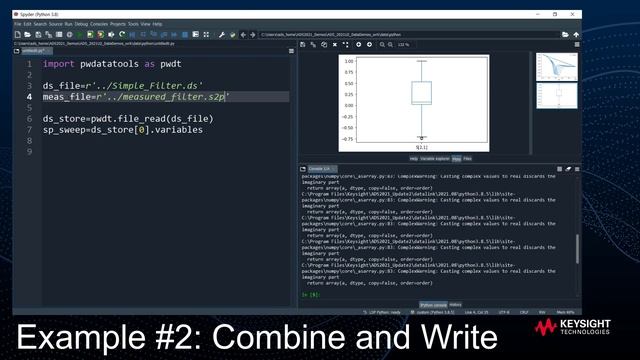Switch to the Variable explorer tab

tap(435, 159)
